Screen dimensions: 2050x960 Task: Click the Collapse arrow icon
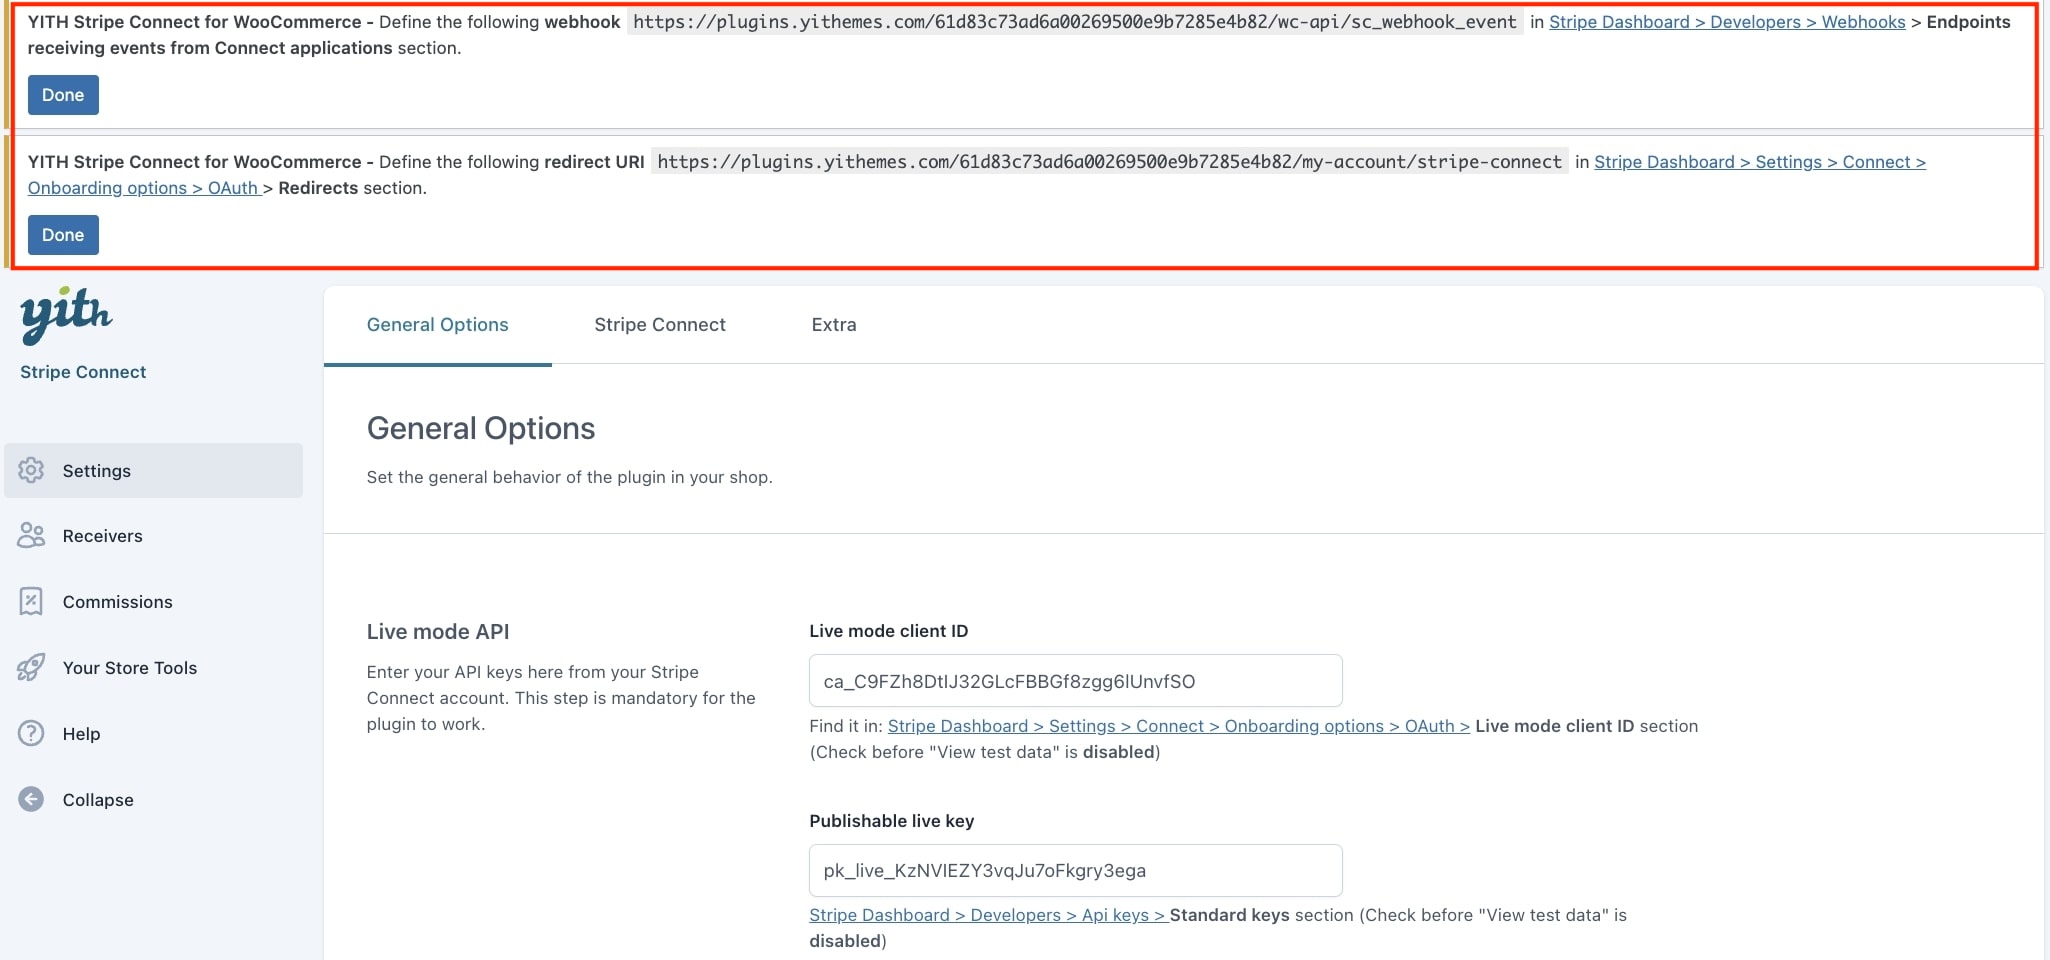(x=31, y=799)
